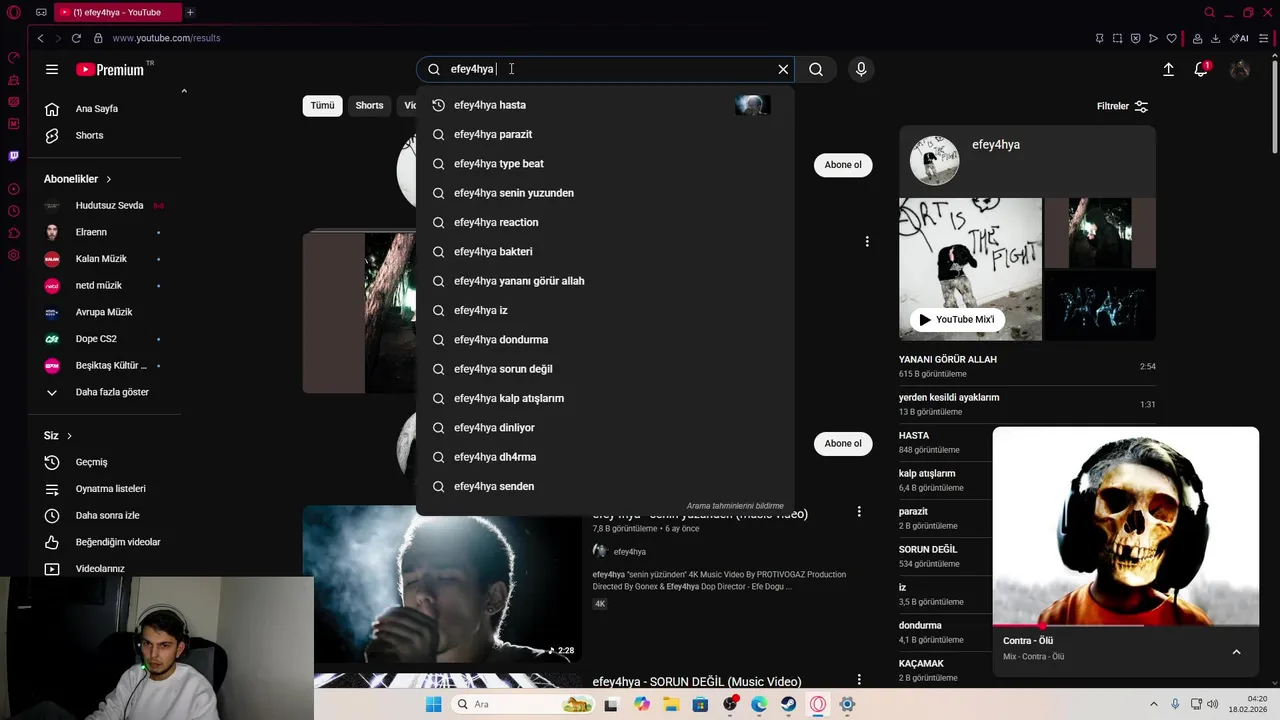Expand the Contra - Ölü miniplayer chevron

click(1236, 652)
